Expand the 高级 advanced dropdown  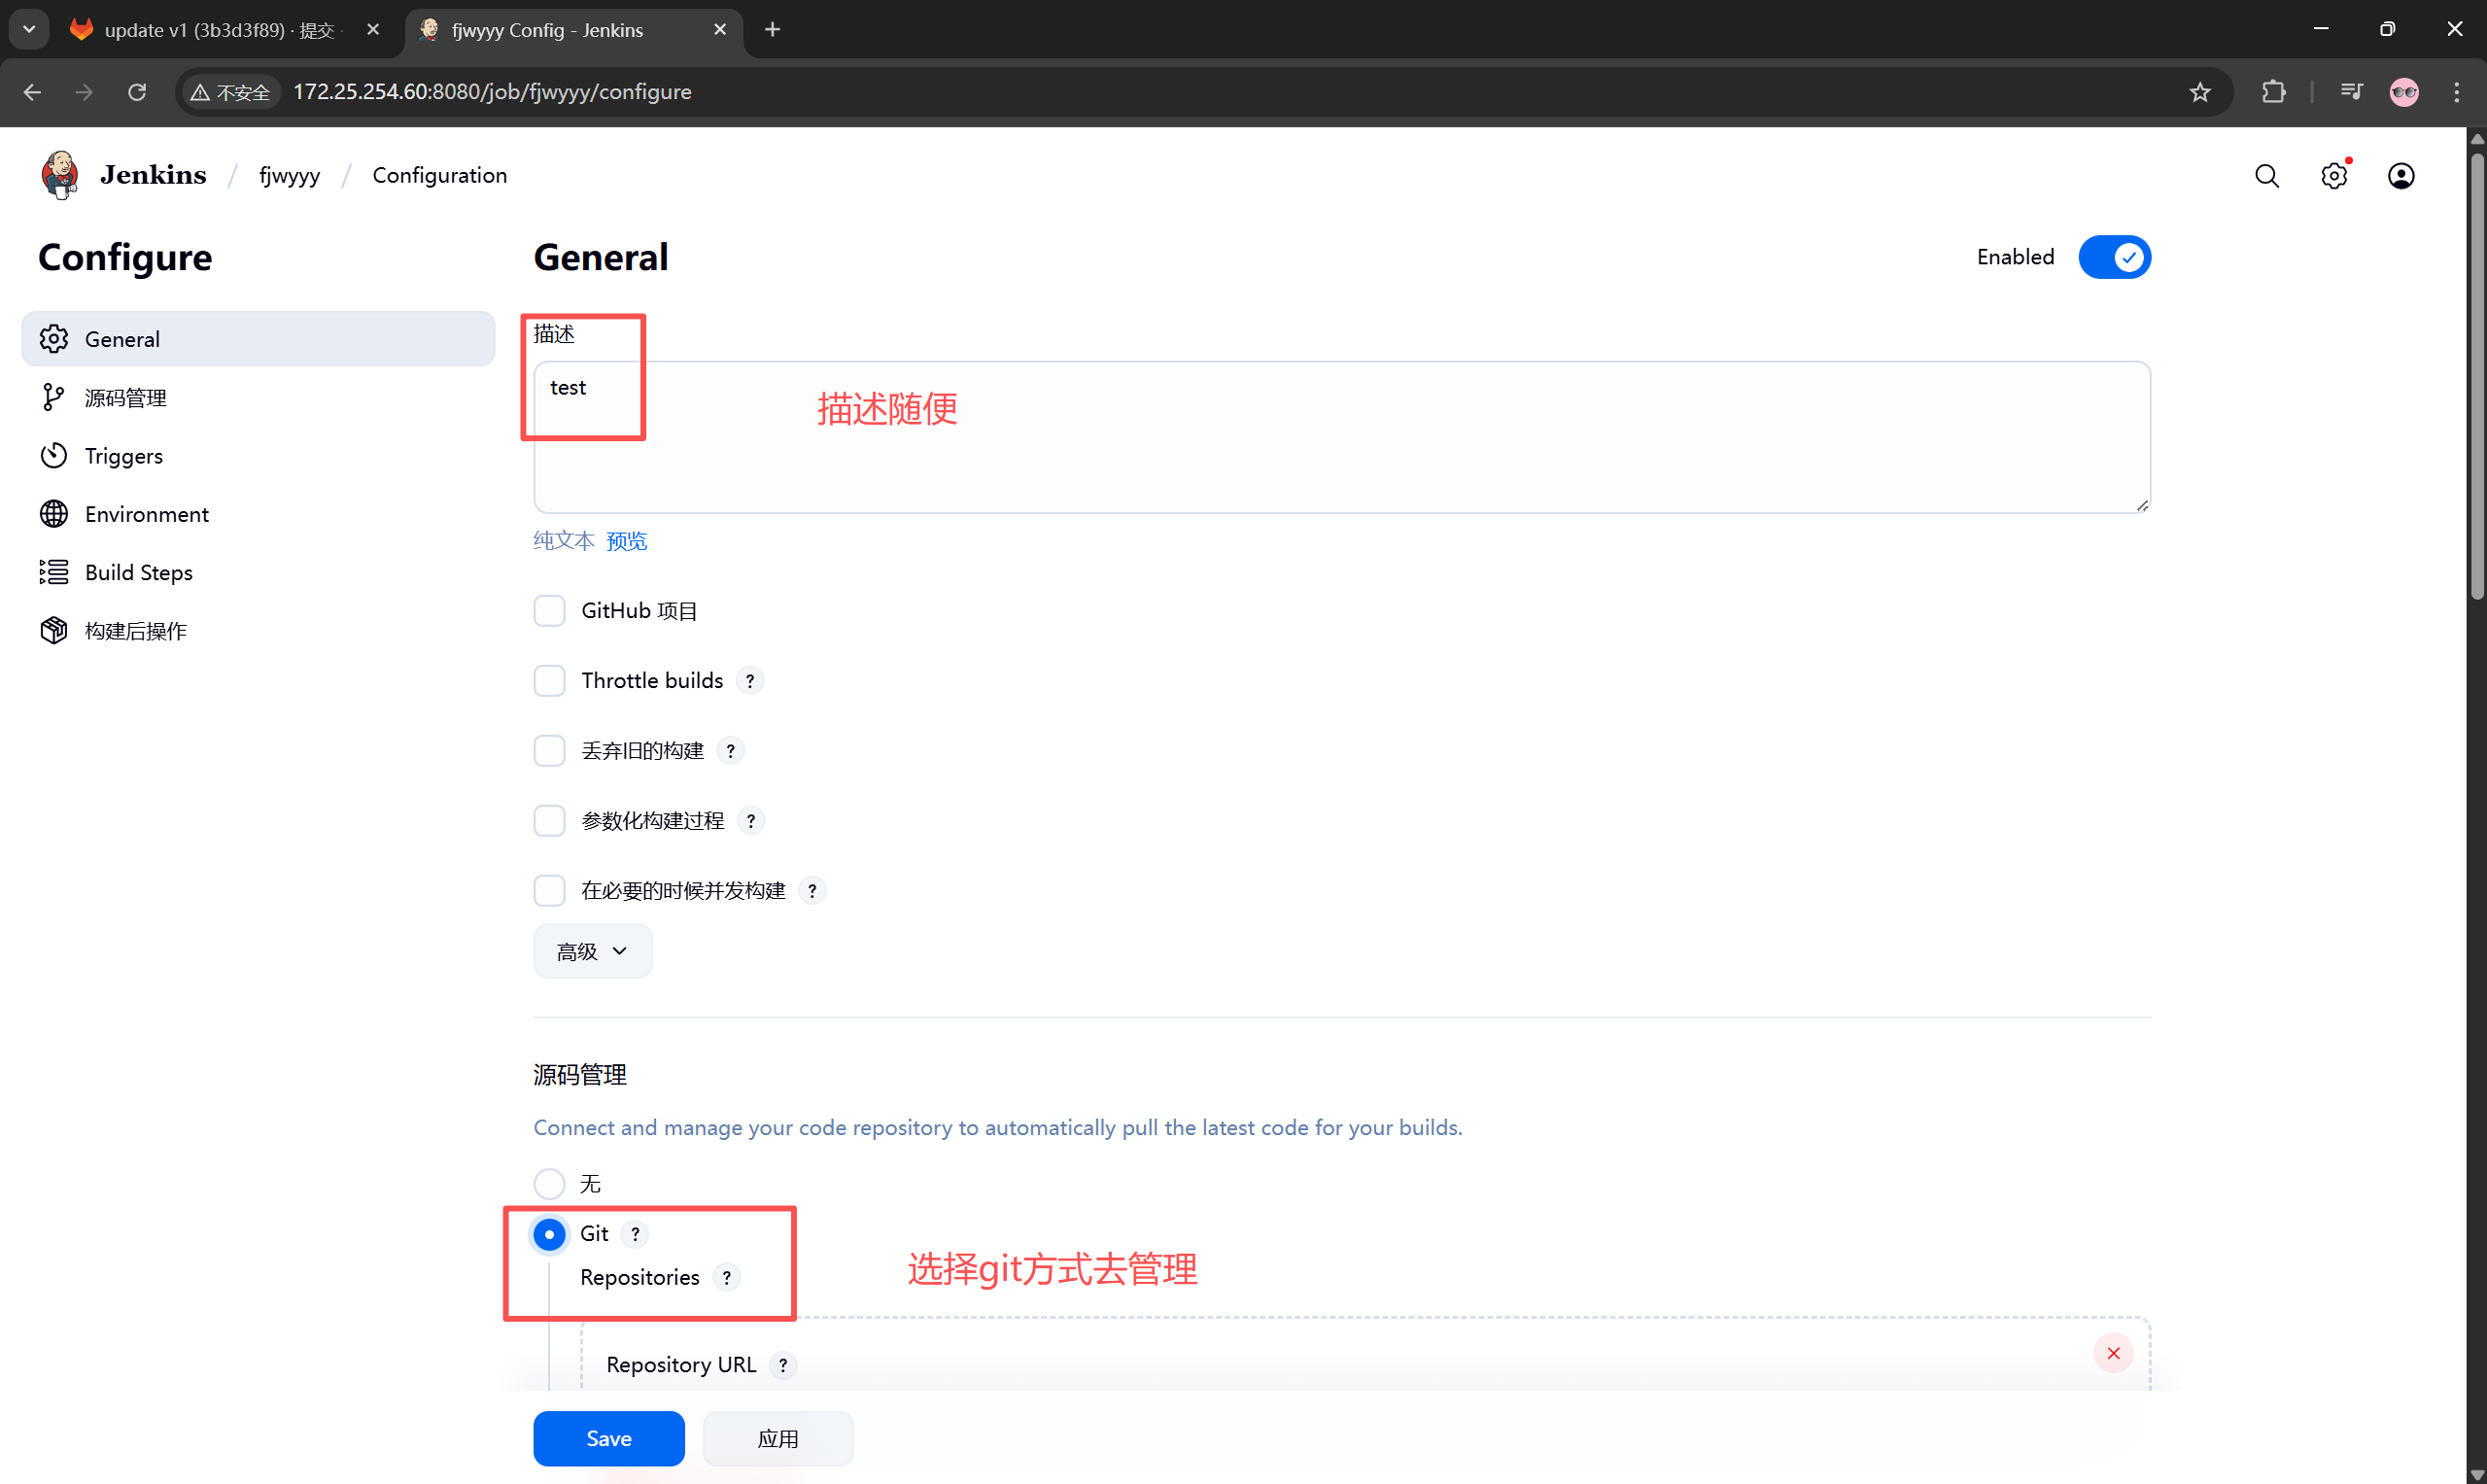tap(592, 951)
